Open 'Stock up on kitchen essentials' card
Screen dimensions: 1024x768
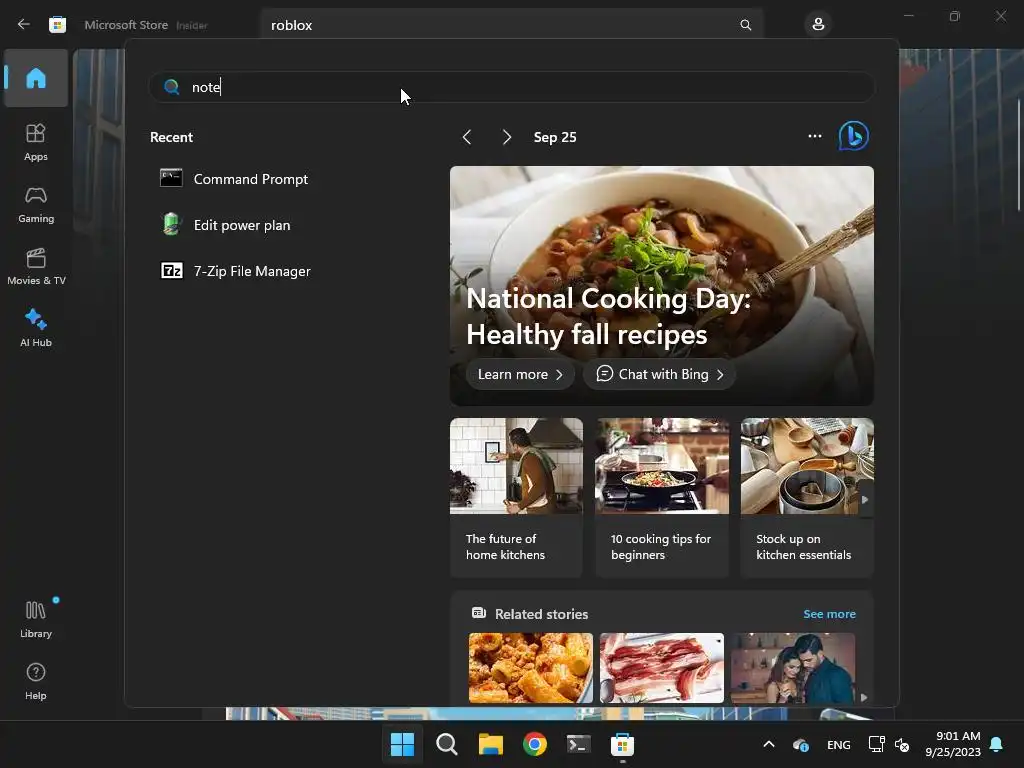pyautogui.click(x=807, y=498)
